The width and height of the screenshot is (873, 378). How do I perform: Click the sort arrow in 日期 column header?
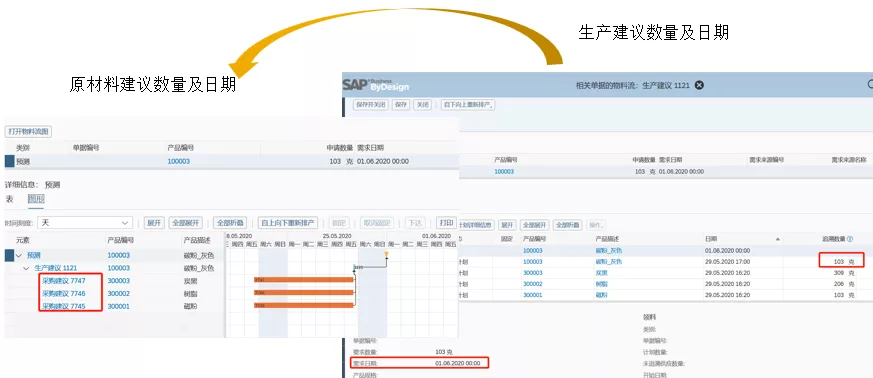click(x=778, y=239)
